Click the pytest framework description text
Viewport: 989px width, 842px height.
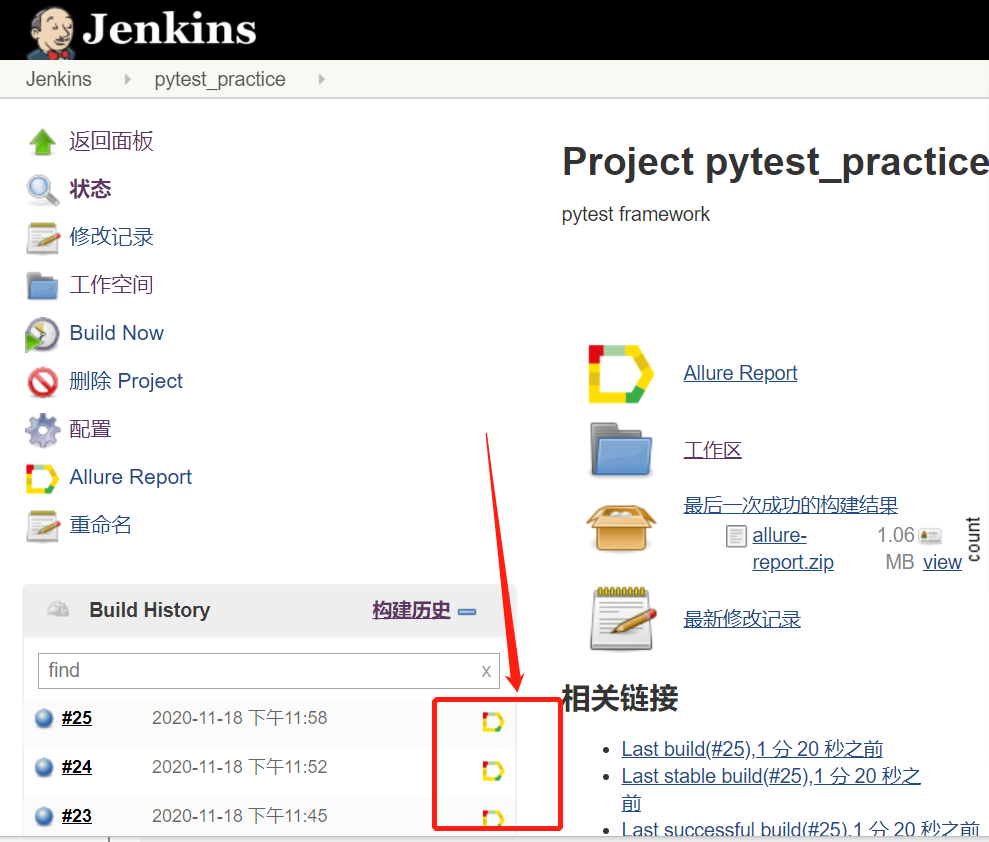[636, 215]
